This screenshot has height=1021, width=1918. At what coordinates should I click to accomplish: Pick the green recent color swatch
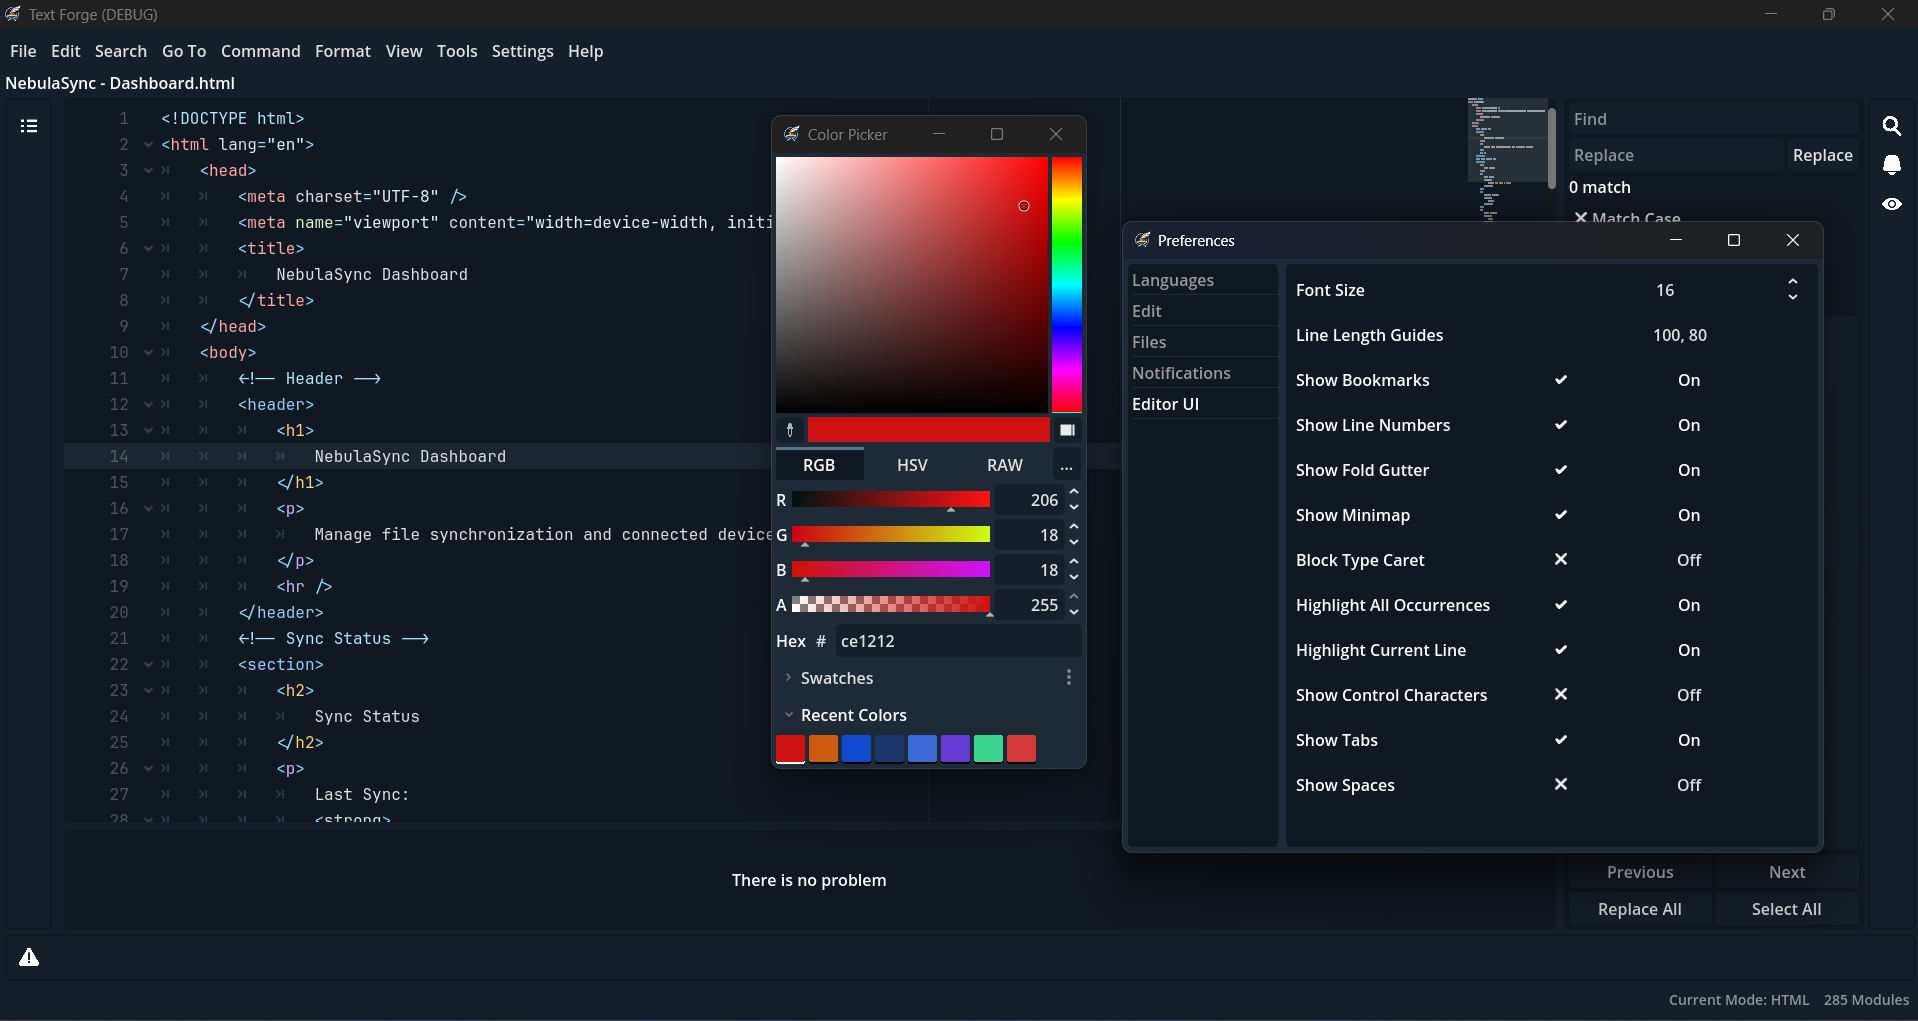pyautogui.click(x=988, y=749)
